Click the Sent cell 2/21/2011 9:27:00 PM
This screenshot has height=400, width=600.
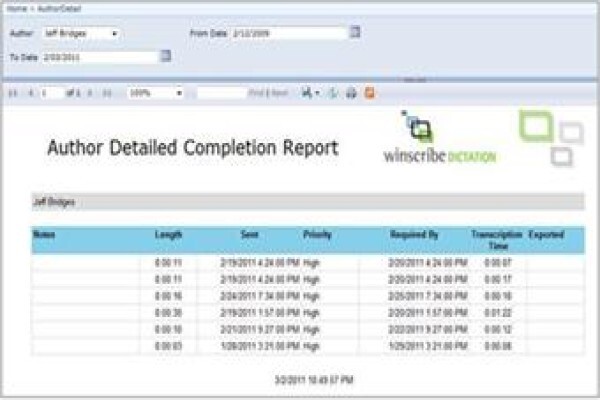coord(260,330)
